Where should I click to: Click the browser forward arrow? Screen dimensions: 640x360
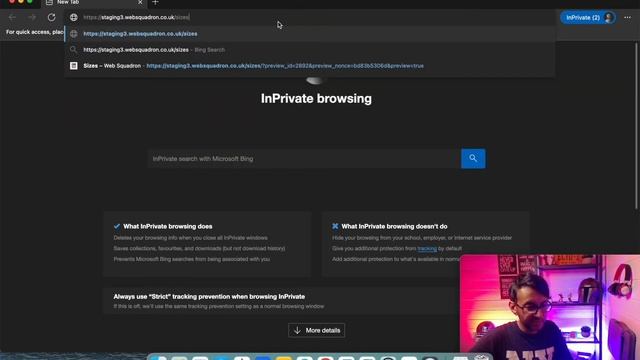[32, 17]
